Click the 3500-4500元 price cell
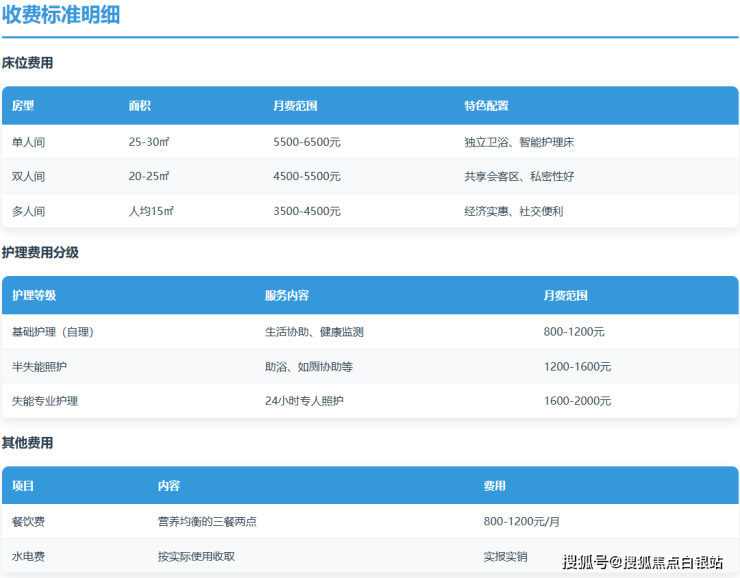Screen dimensions: 740x578 coord(307,211)
